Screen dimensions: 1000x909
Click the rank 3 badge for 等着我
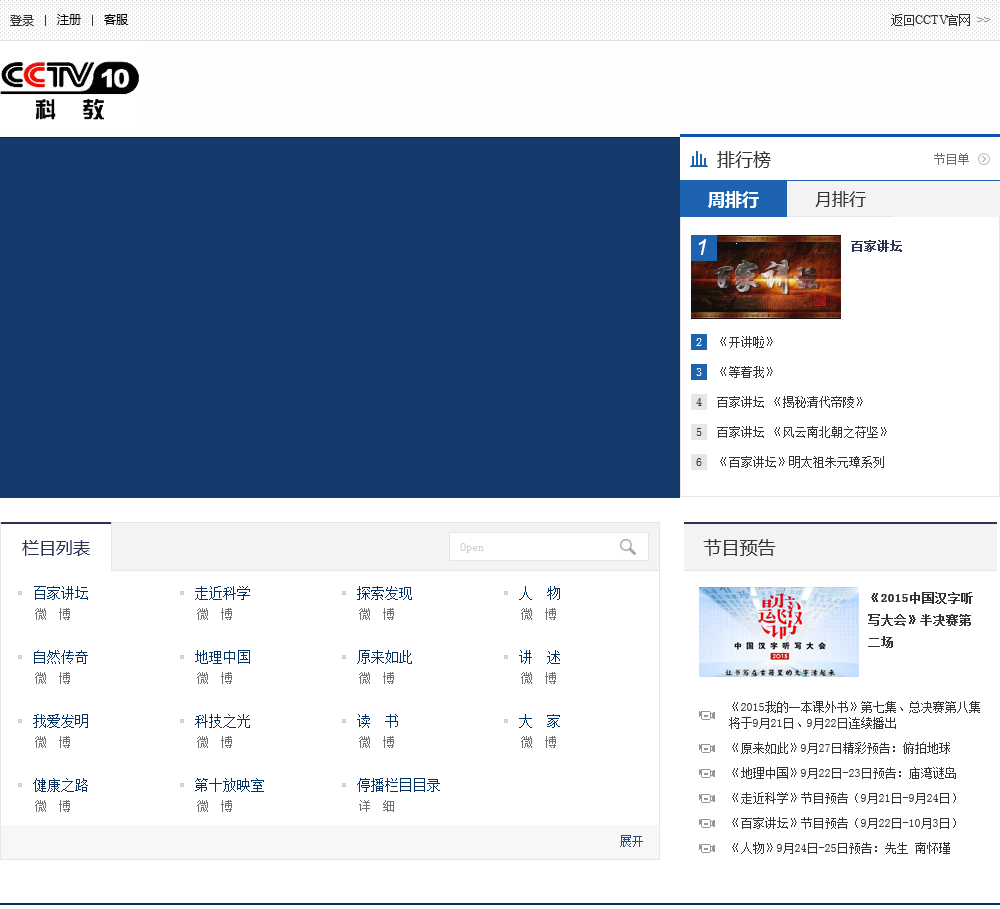coord(699,372)
